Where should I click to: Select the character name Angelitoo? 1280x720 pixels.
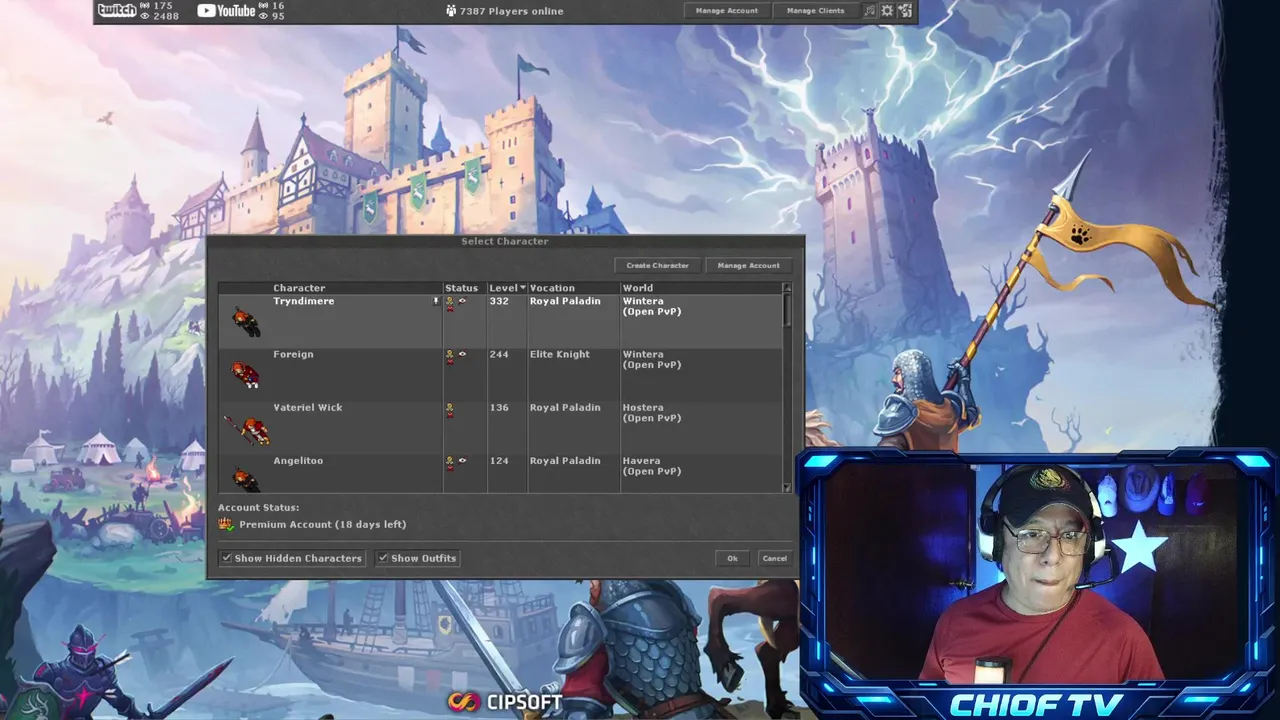coord(298,460)
